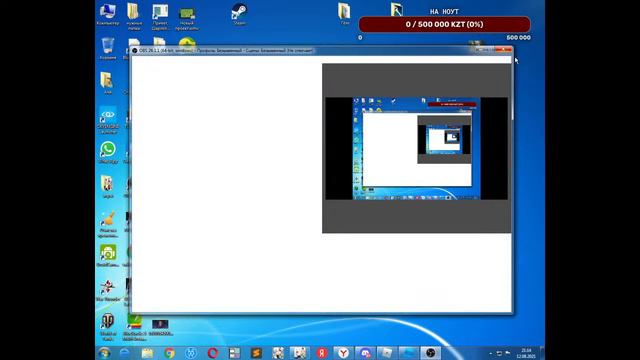
Task: Launch Google Chrome from the taskbar
Action: pos(169,353)
